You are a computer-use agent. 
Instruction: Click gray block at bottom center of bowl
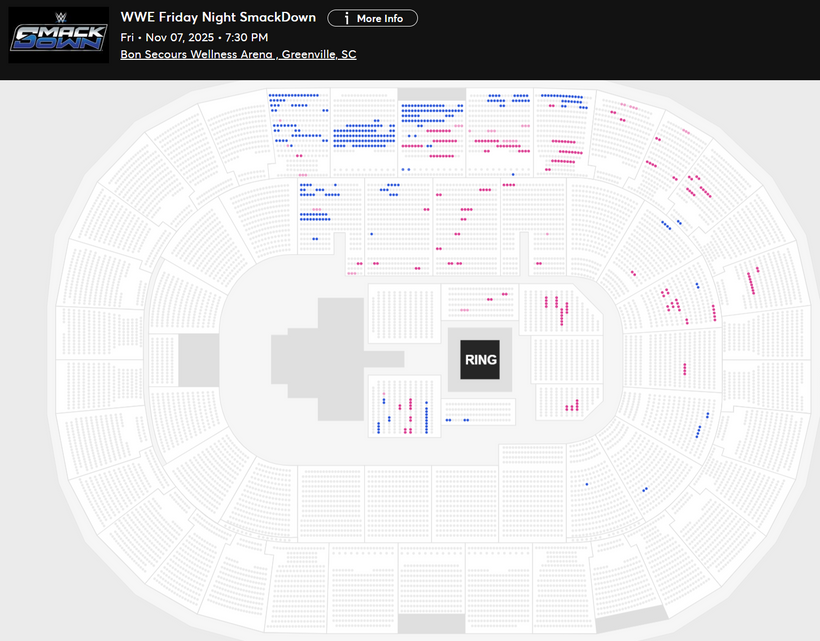point(431,623)
